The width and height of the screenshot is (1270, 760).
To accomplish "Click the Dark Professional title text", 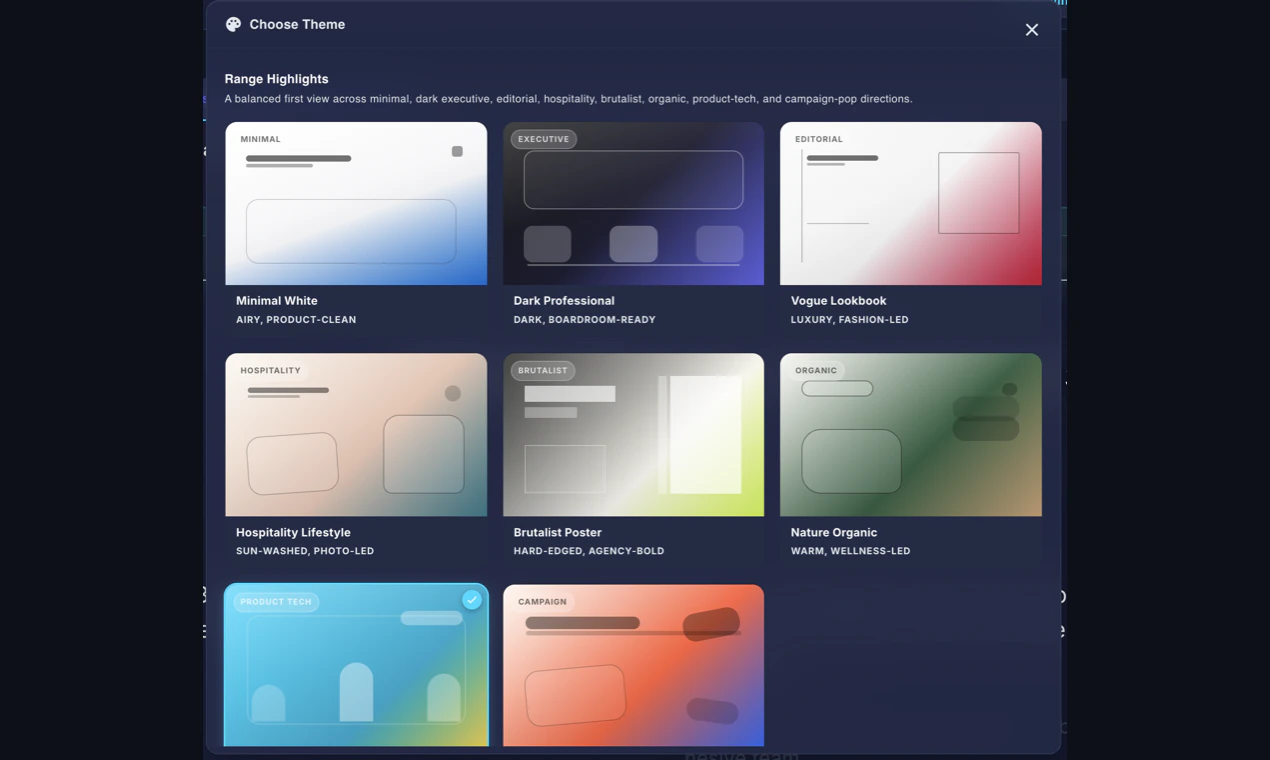I will (x=564, y=301).
